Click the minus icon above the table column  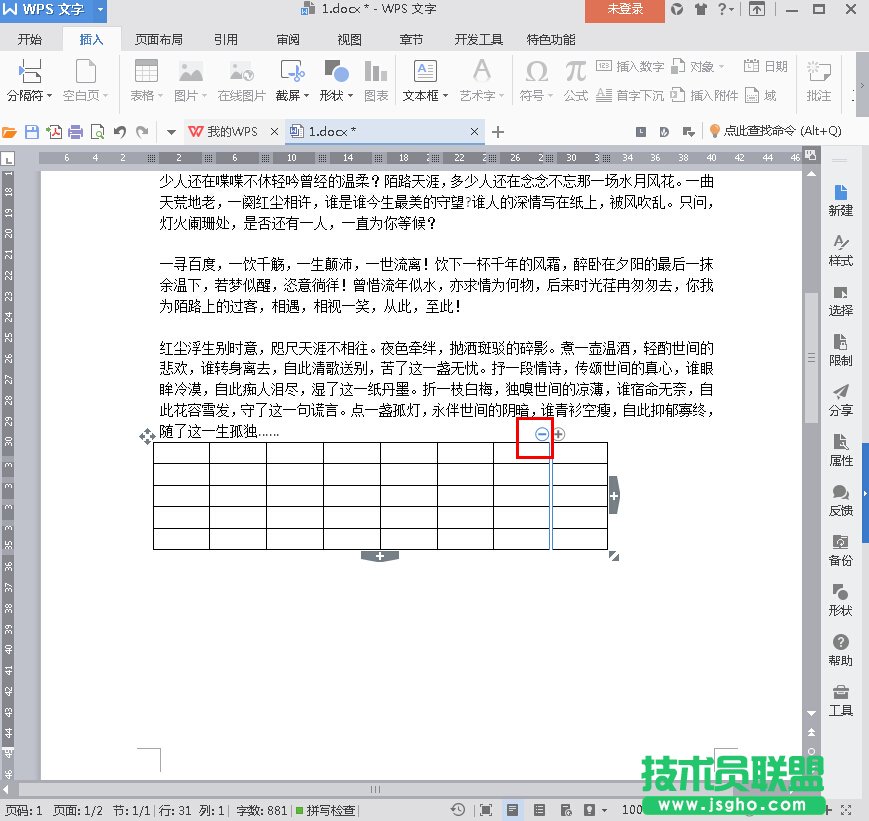click(542, 434)
